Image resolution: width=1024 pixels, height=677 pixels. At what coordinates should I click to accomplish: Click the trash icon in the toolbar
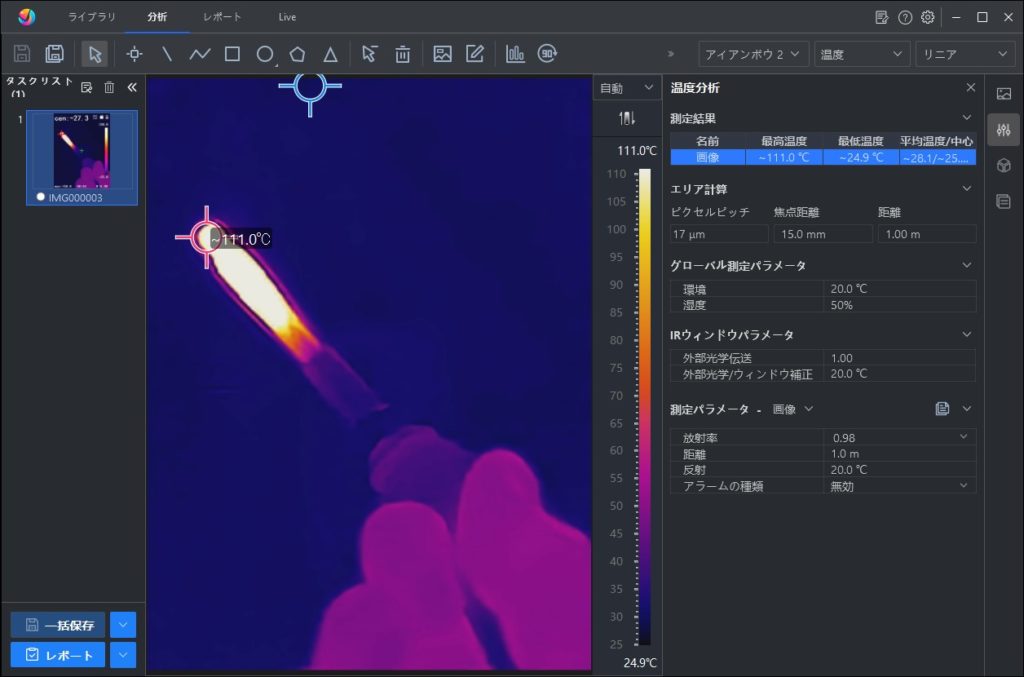(402, 54)
